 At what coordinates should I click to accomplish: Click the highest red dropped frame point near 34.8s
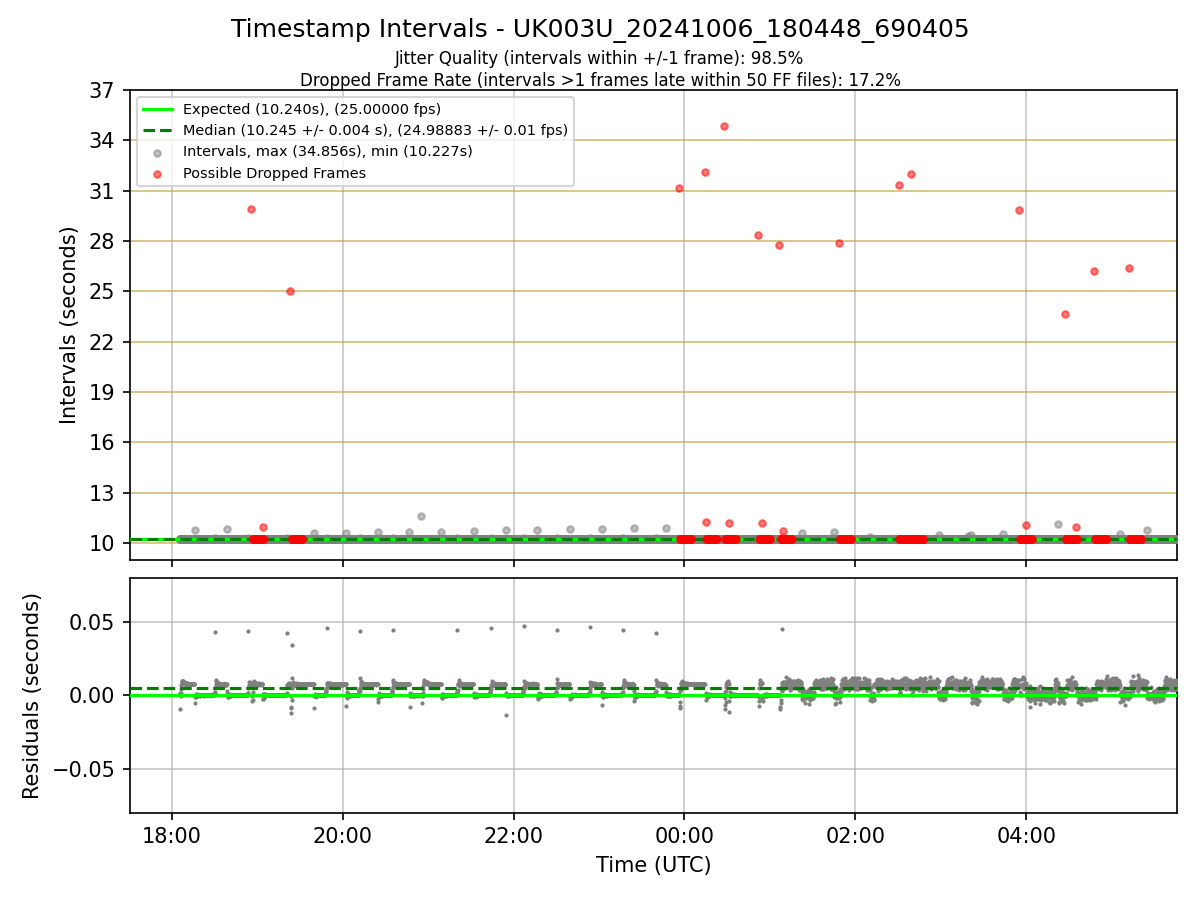click(x=724, y=126)
